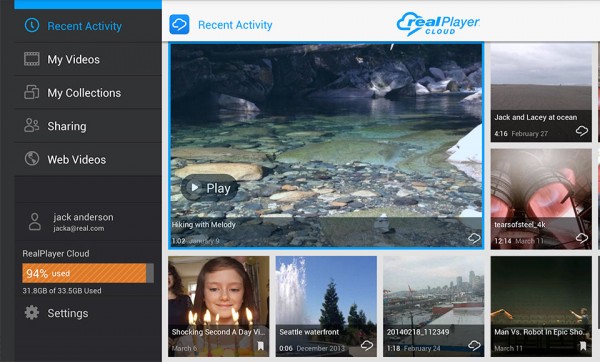Click the My Collections stacked squares icon
The width and height of the screenshot is (600, 362).
32,92
